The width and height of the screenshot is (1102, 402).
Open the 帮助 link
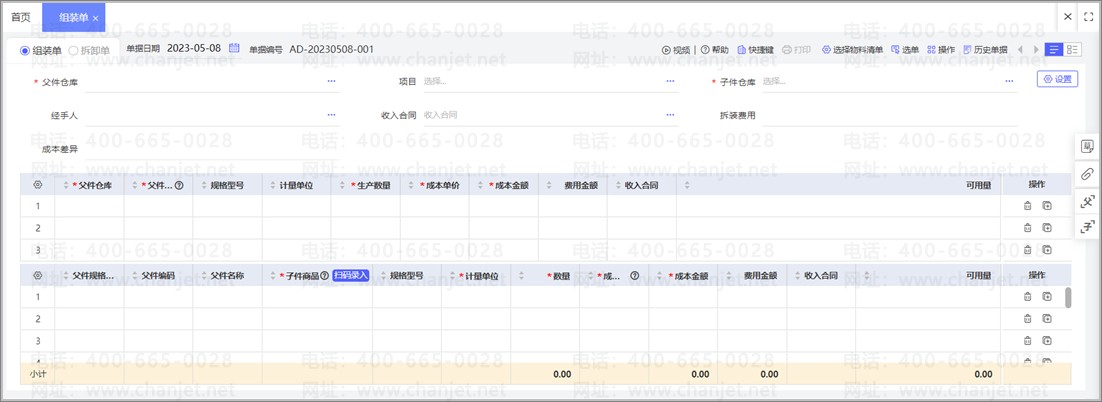point(715,50)
